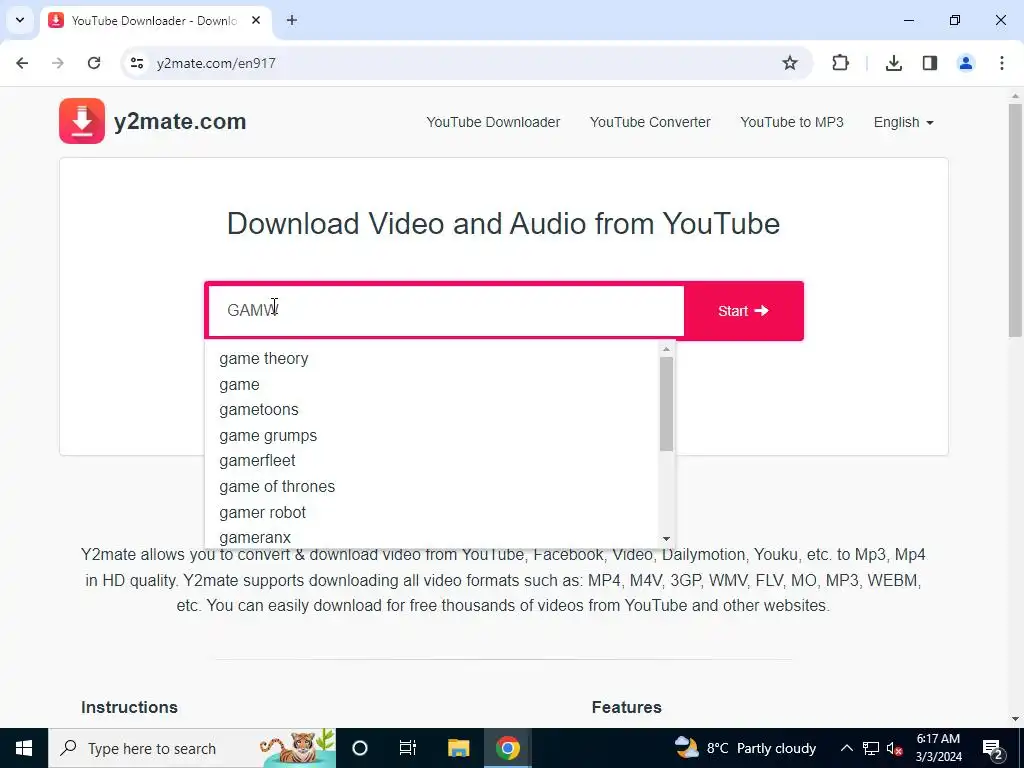1024x768 pixels.
Task: Open a new browser tab
Action: pos(292,20)
